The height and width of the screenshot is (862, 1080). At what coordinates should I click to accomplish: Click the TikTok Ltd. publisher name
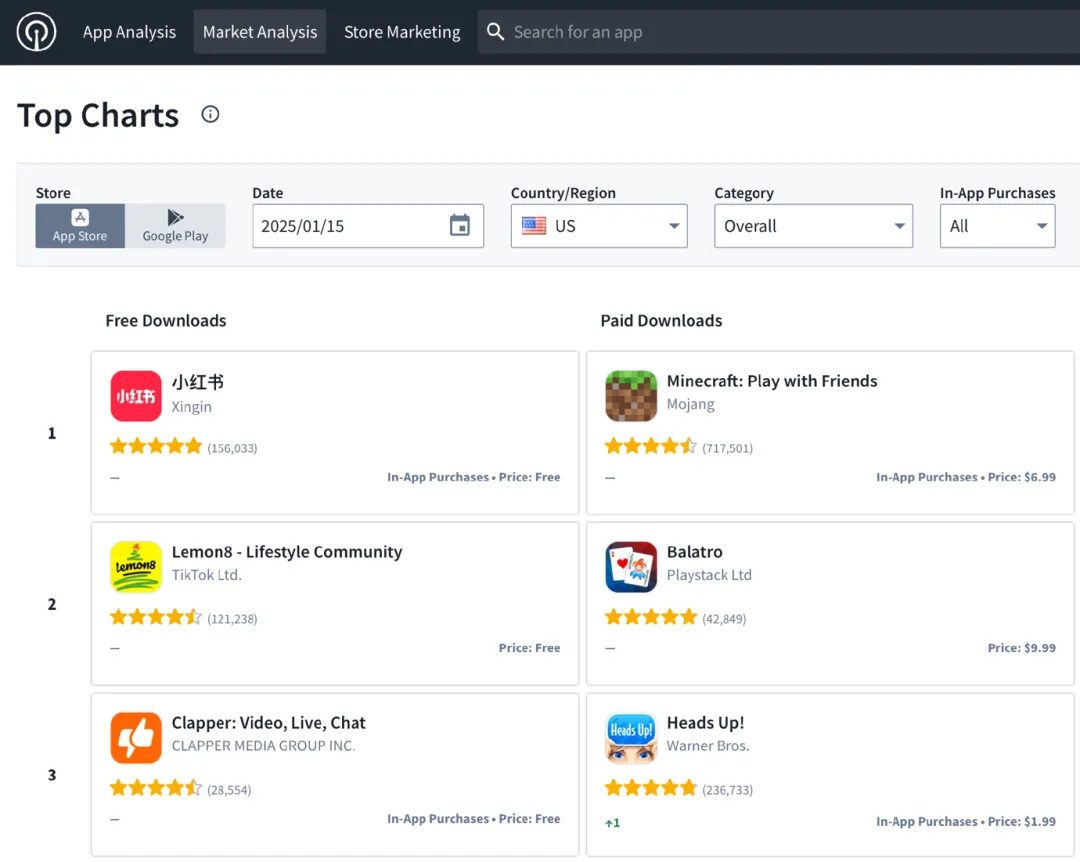click(x=207, y=575)
